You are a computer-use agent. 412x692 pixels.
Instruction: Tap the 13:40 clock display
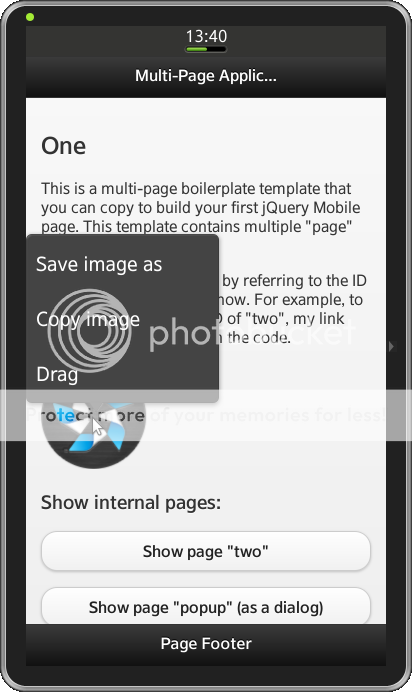pos(206,36)
